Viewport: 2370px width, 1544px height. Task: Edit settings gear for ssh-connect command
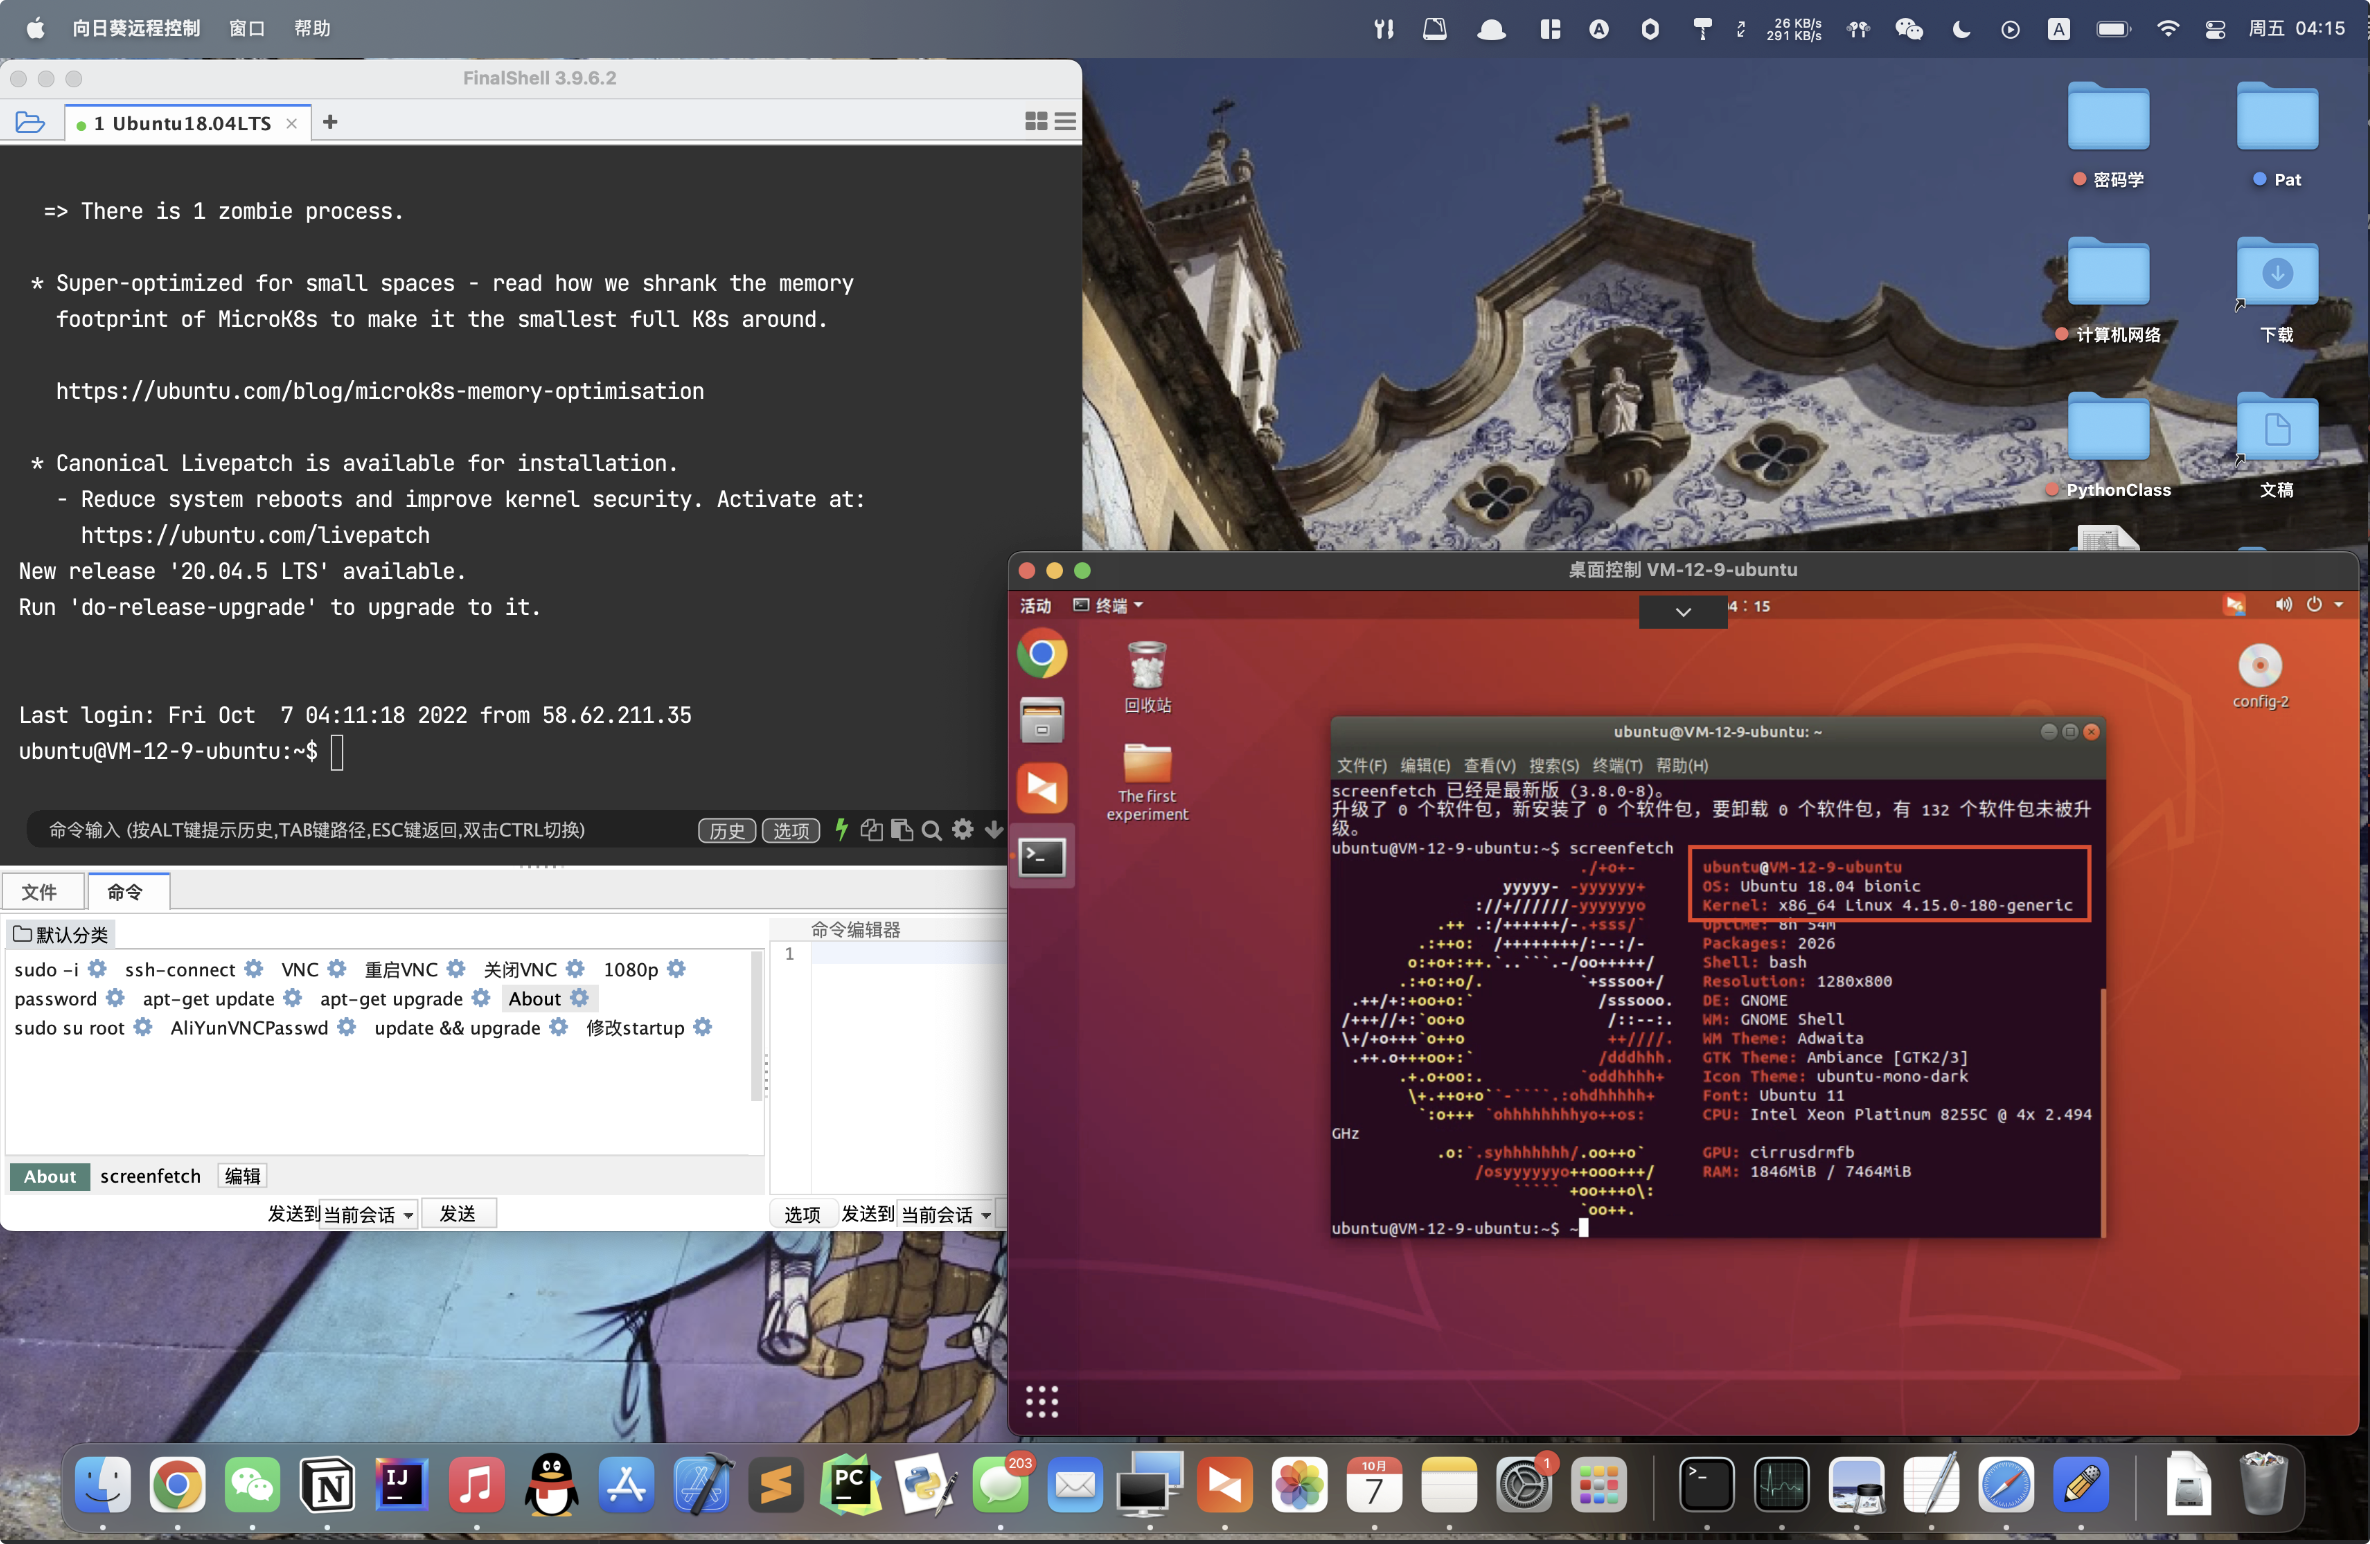pos(254,969)
